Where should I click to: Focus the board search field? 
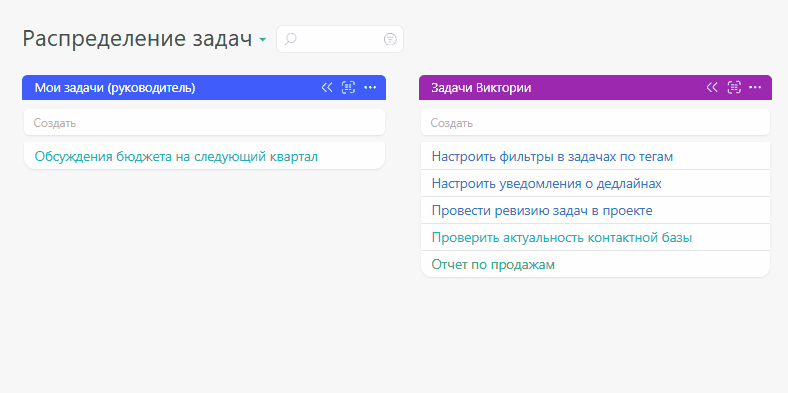pyautogui.click(x=340, y=39)
